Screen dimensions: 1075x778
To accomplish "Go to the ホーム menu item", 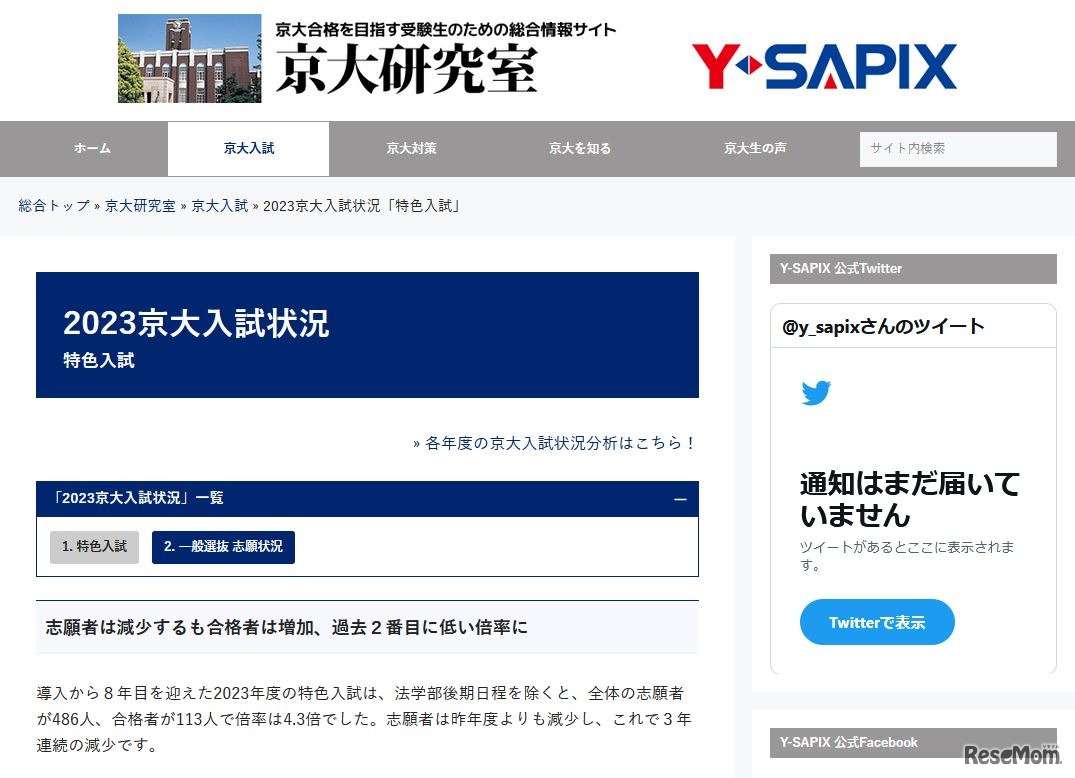I will click(x=92, y=148).
